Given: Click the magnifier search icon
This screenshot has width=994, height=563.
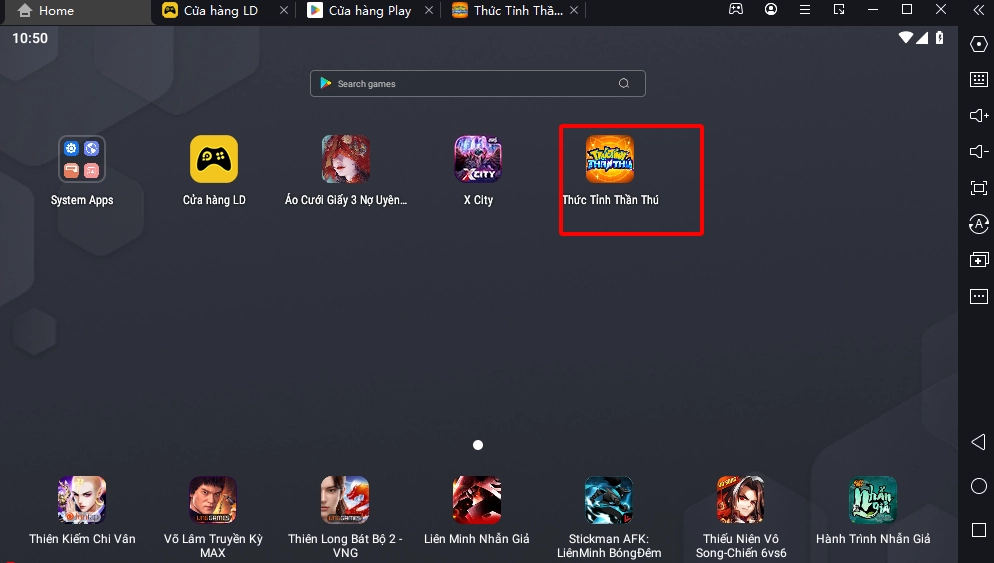Looking at the screenshot, I should click(x=624, y=84).
